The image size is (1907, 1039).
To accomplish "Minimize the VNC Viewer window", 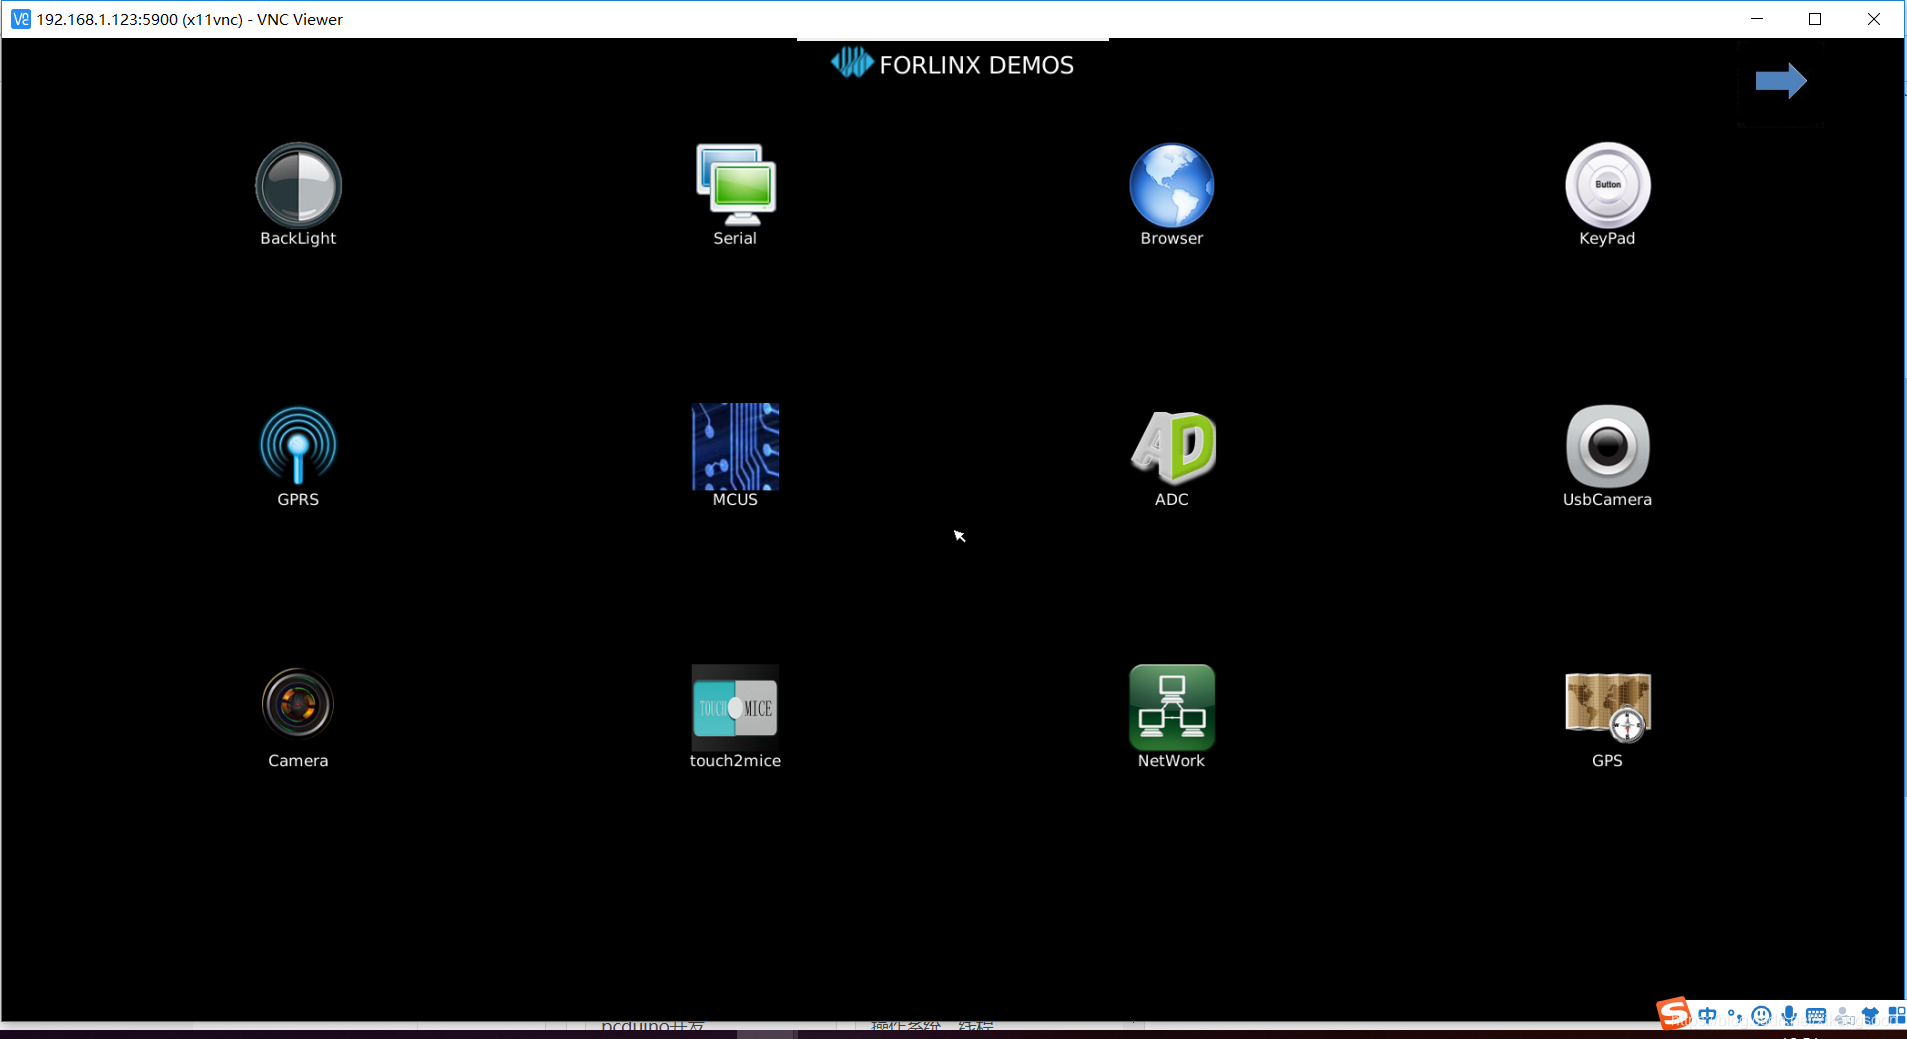I will pyautogui.click(x=1757, y=19).
